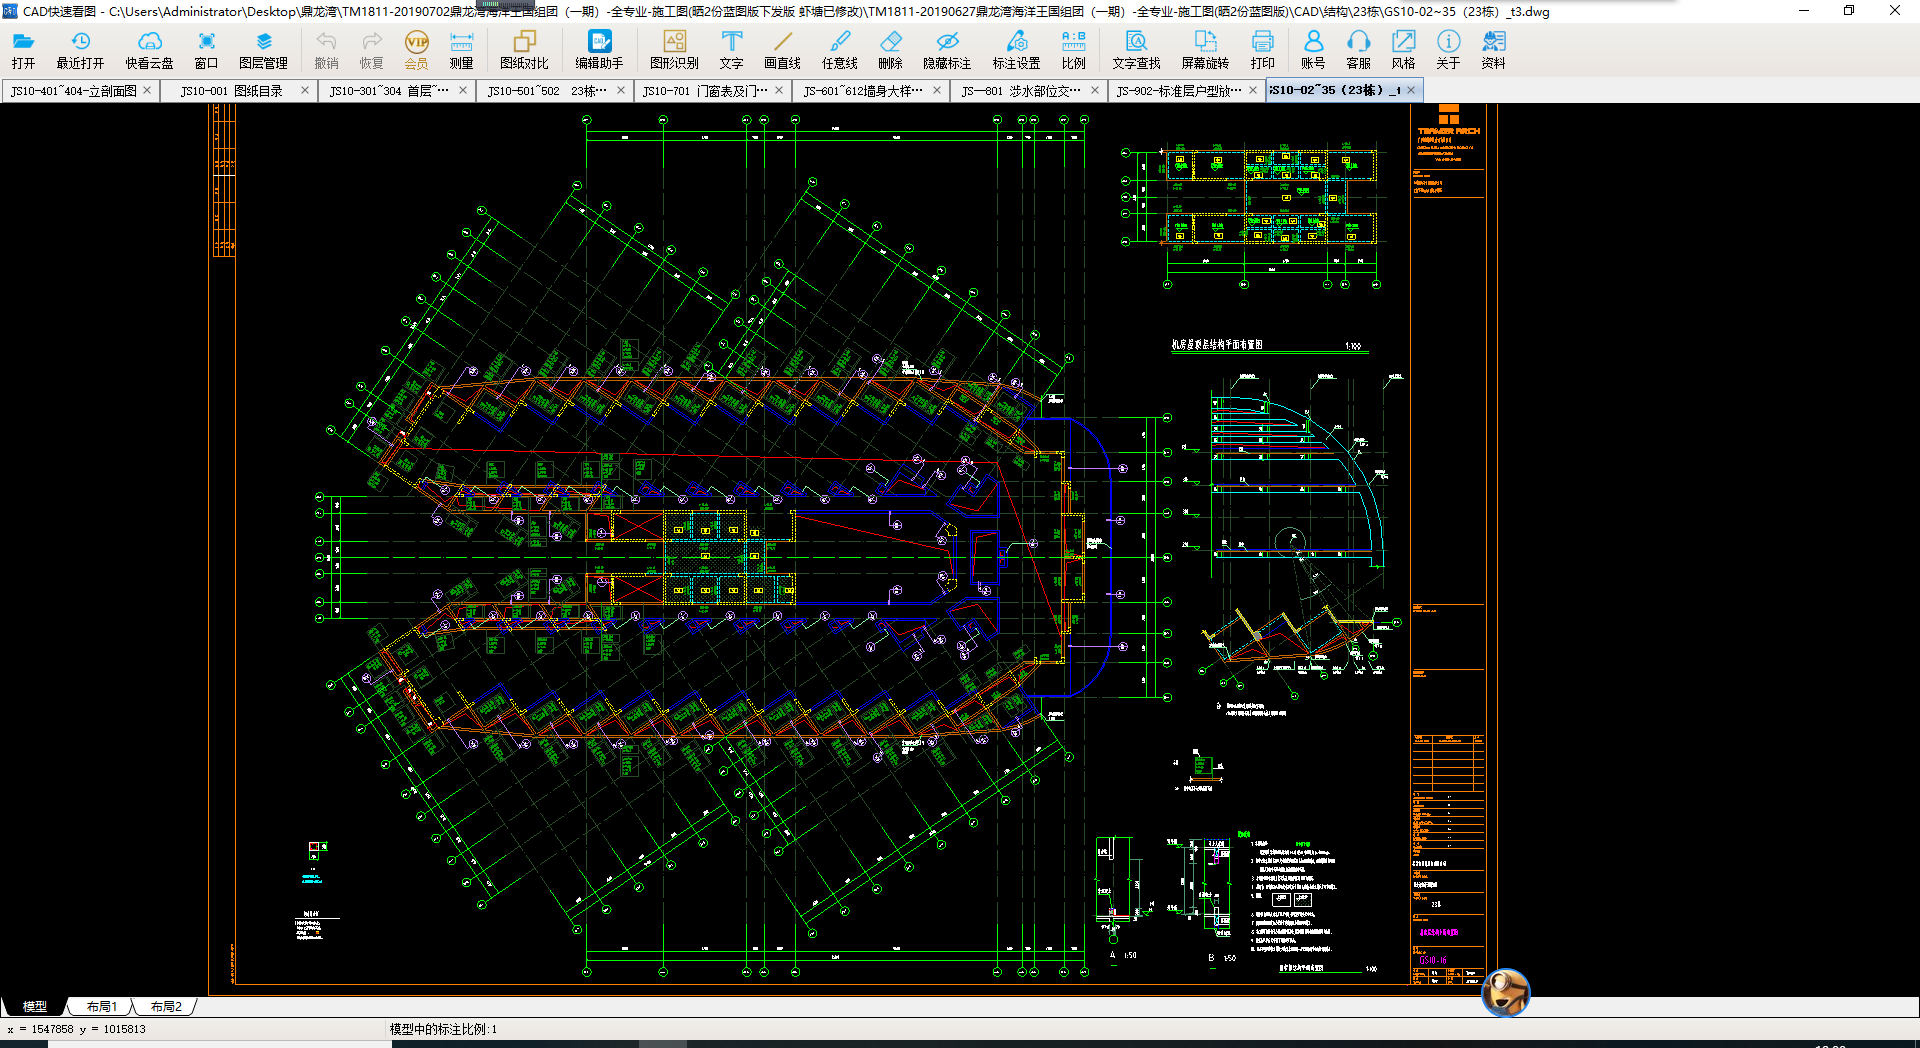Screen dimensions: 1920x1048
Task: Open the 最近打开 recent files list
Action: (x=80, y=50)
